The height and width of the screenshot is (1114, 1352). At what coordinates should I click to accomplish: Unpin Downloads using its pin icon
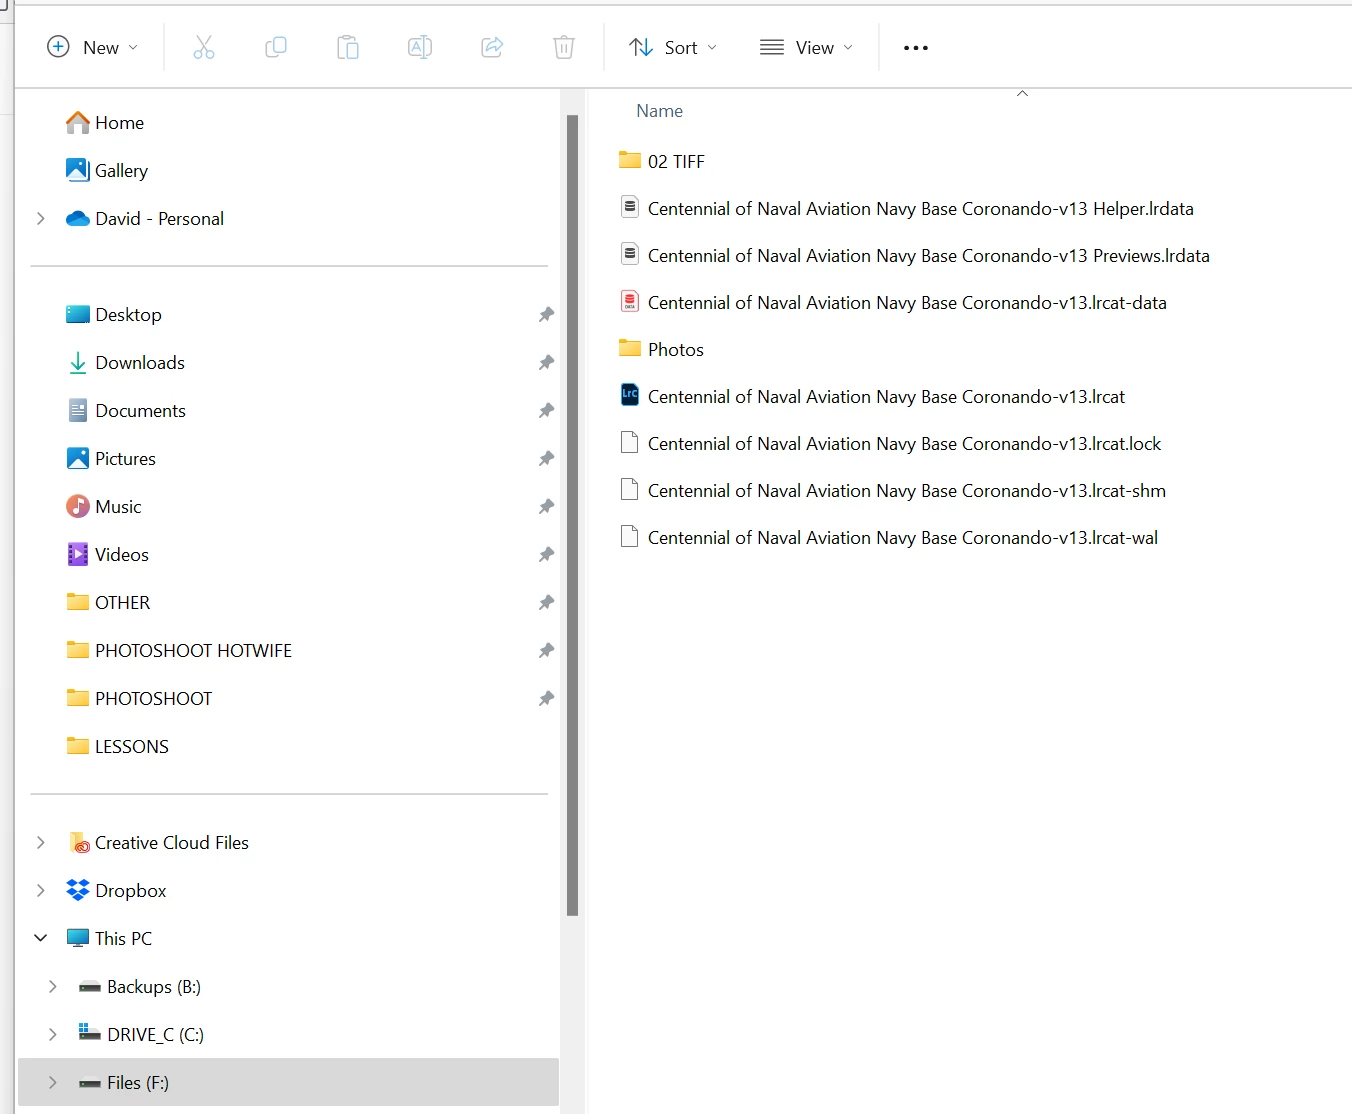coord(546,363)
